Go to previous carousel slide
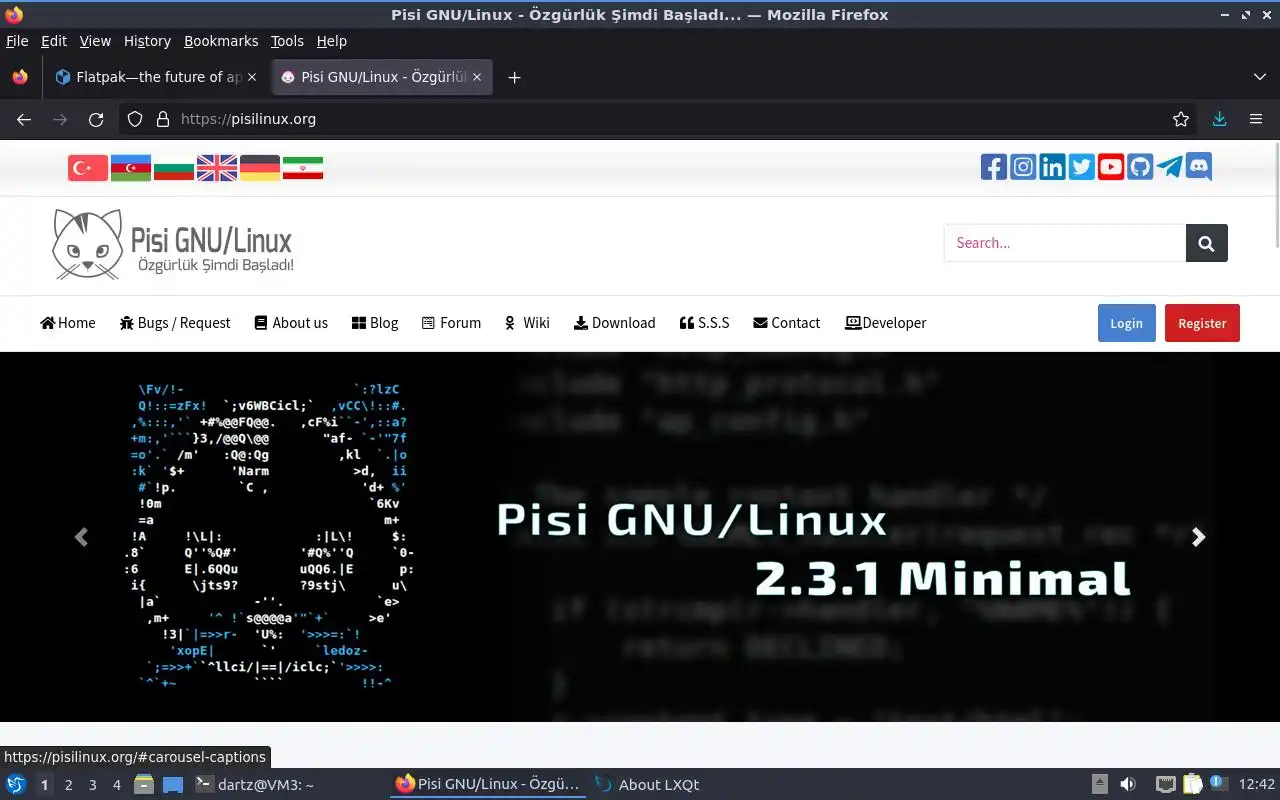 click(x=81, y=537)
